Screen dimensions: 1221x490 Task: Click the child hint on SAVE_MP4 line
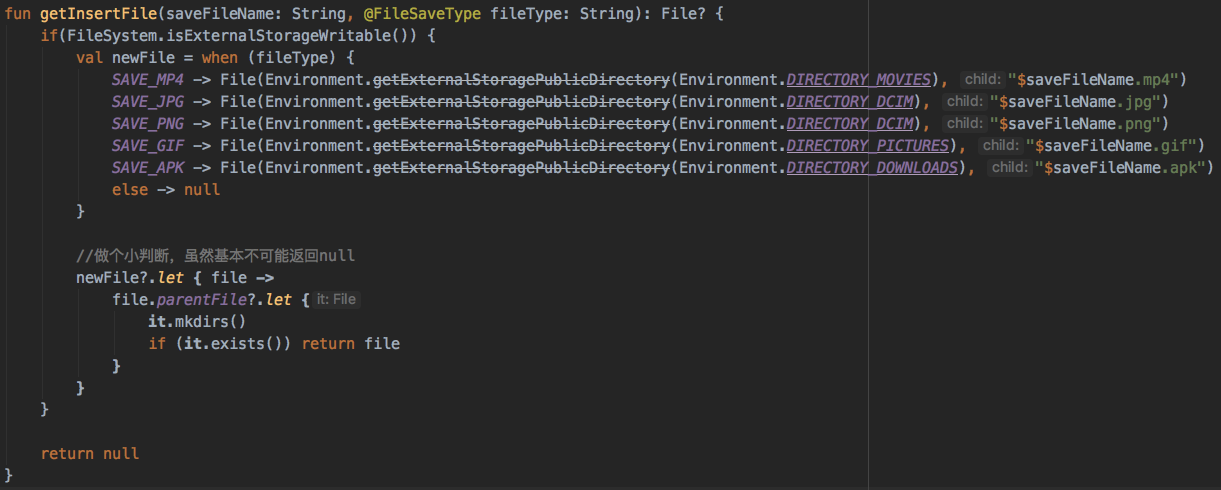click(983, 80)
